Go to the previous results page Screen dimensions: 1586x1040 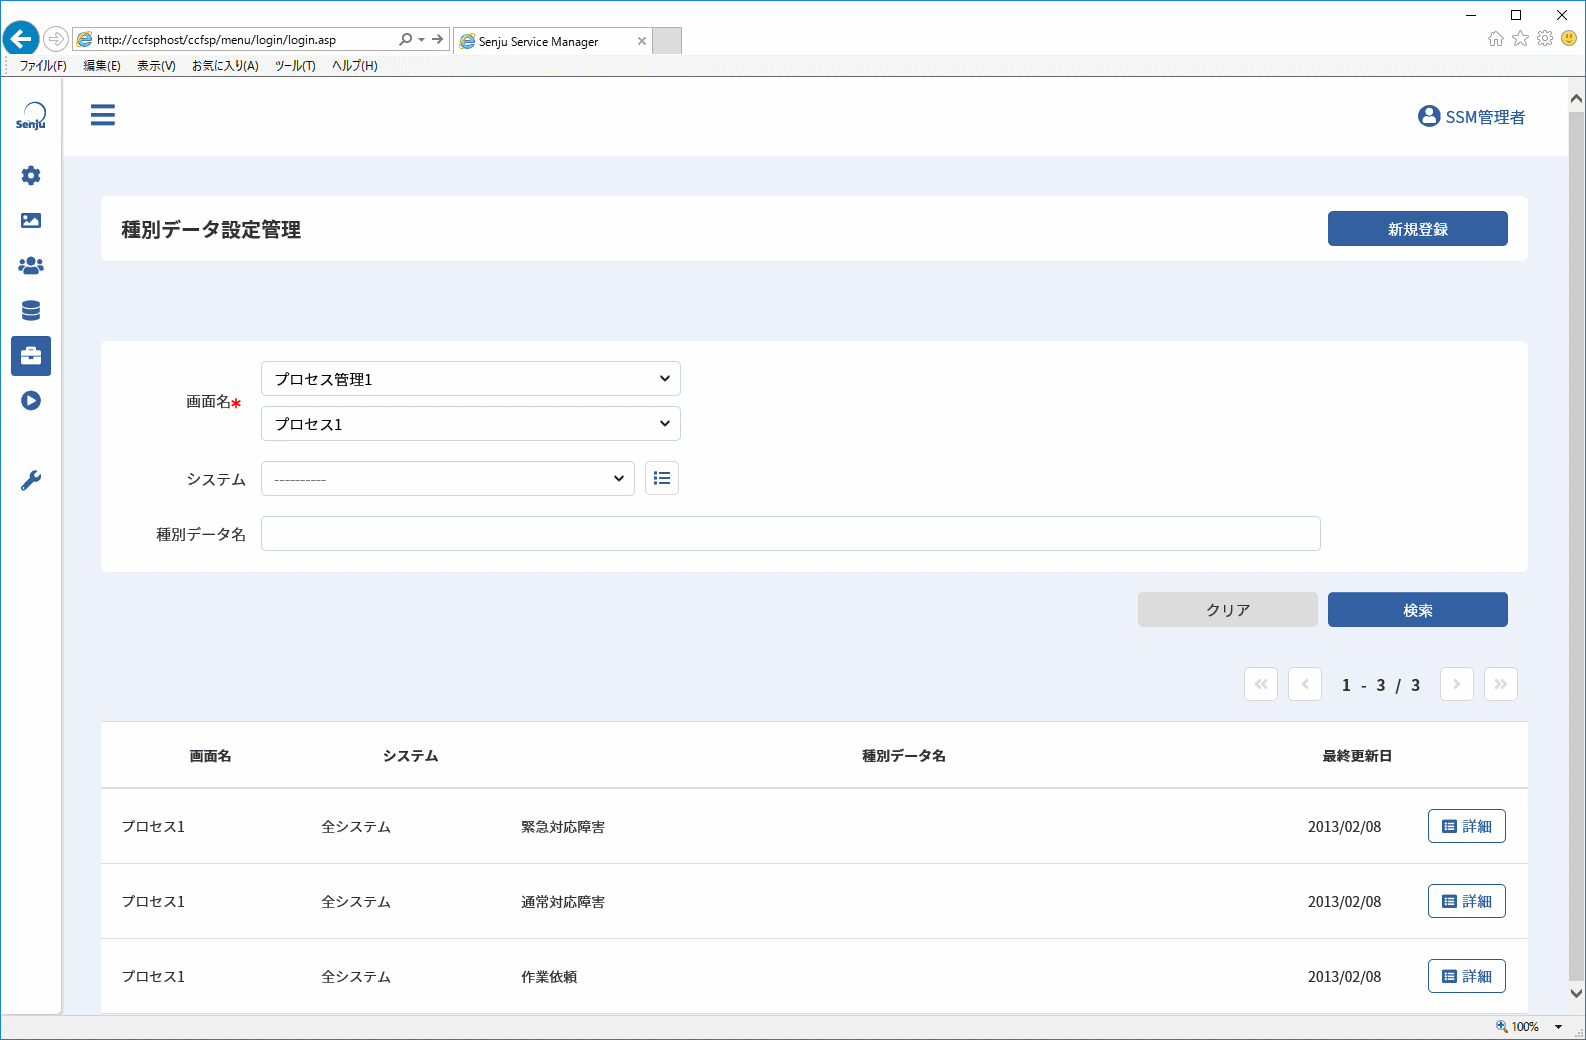coord(1305,684)
